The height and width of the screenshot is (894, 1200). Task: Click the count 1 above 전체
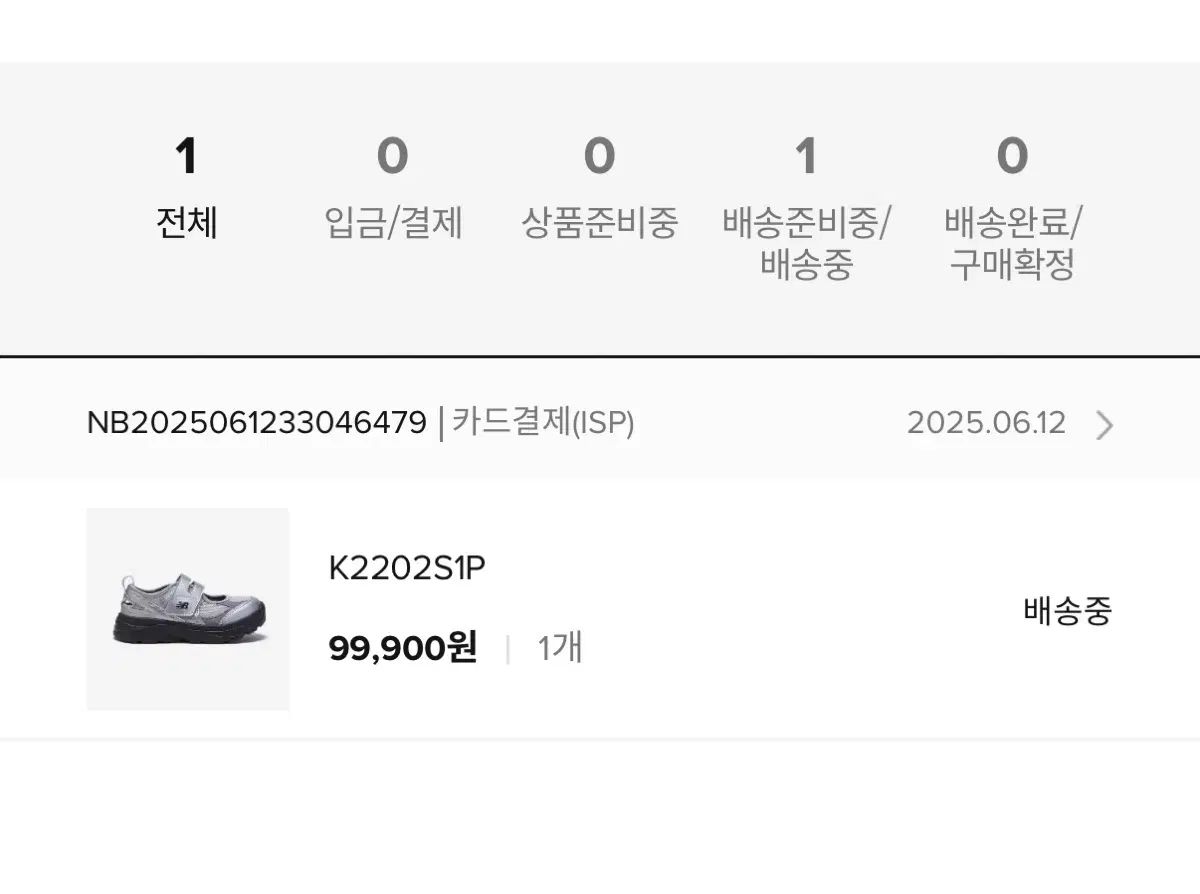[x=187, y=157]
